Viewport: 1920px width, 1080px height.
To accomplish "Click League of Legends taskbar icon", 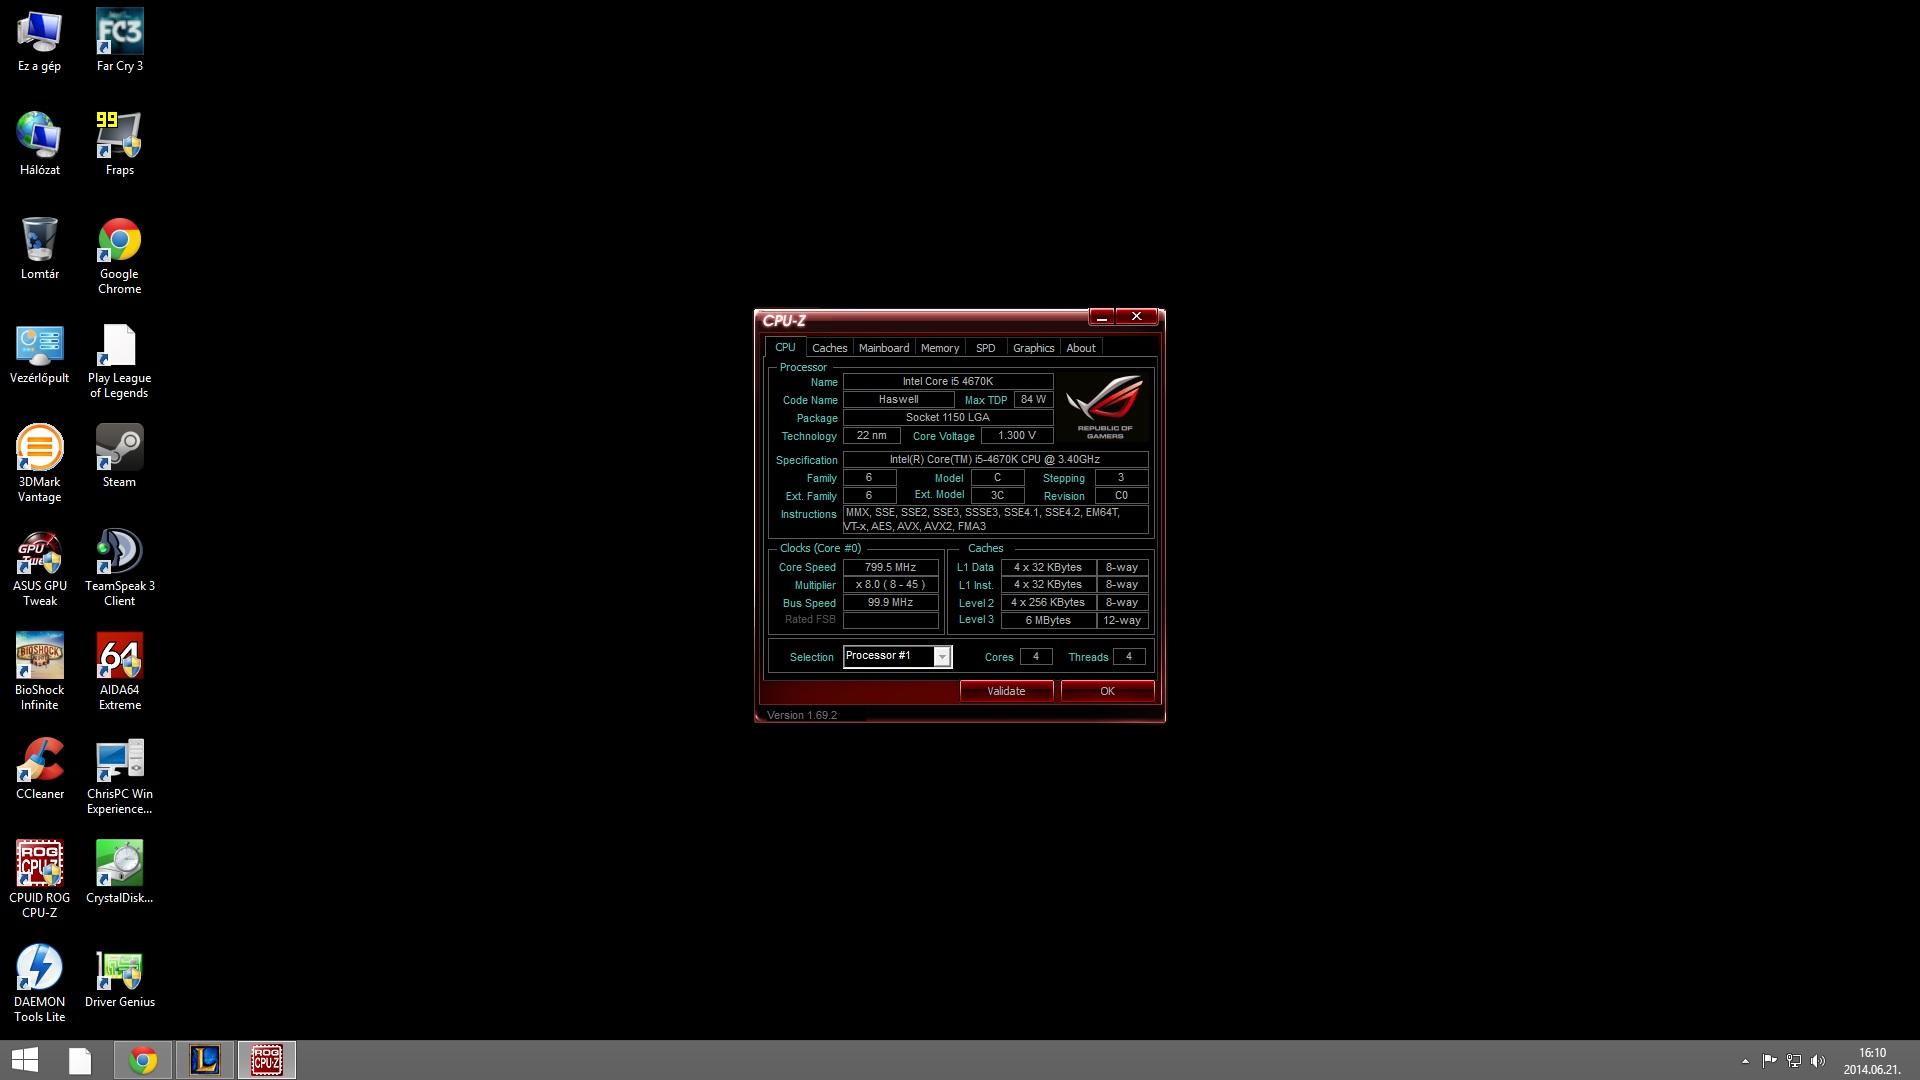I will click(x=205, y=1060).
